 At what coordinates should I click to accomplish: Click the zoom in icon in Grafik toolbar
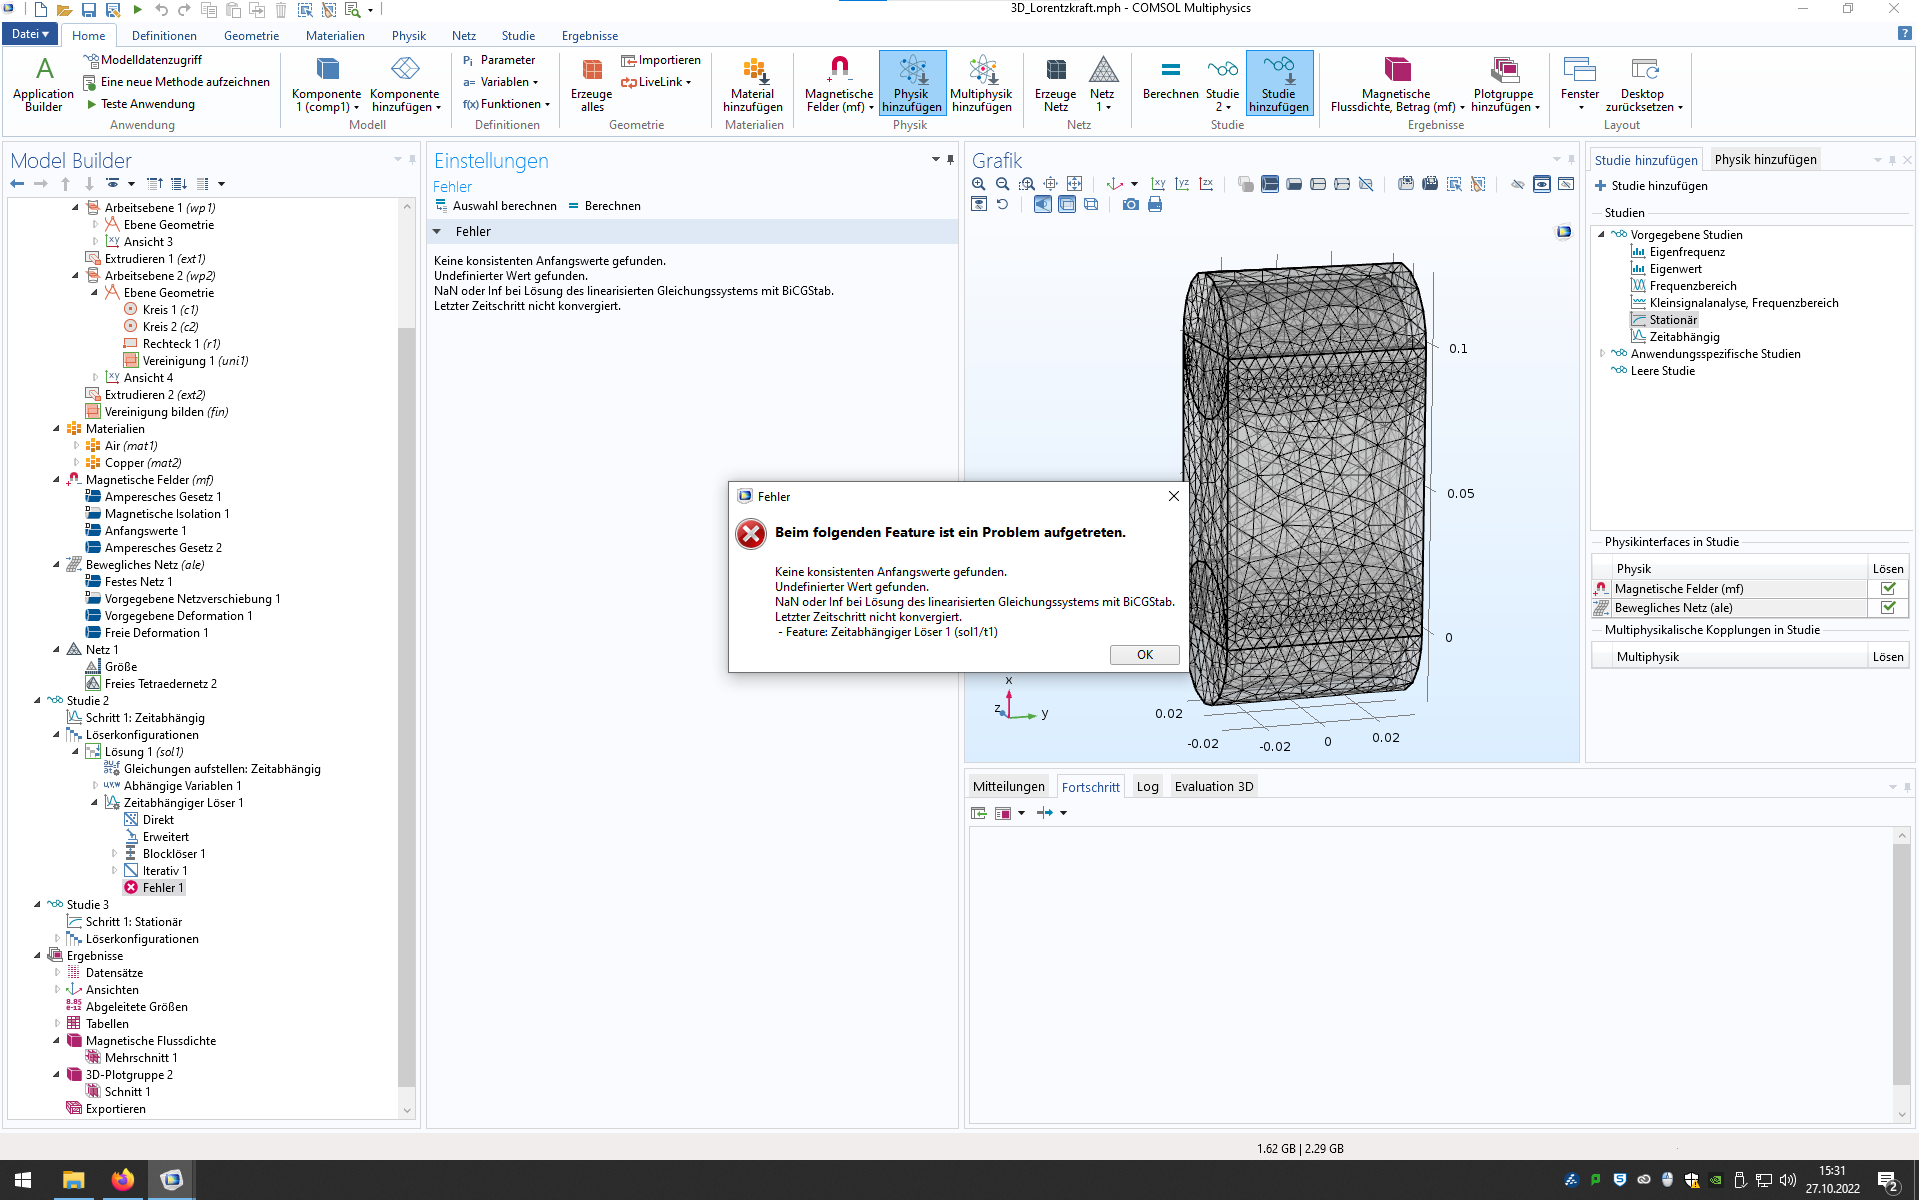(978, 184)
